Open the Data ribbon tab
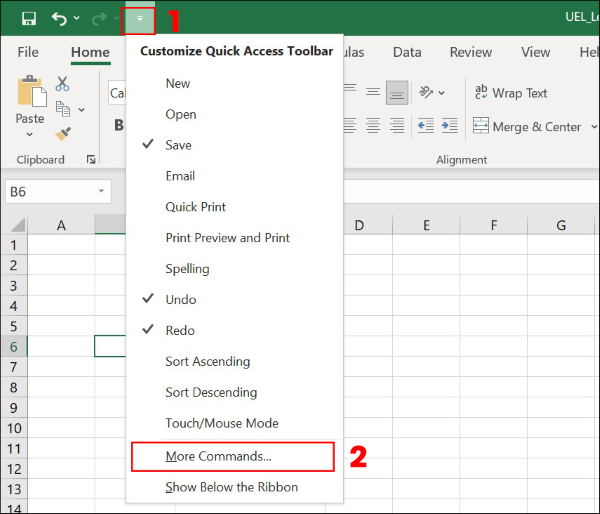600x514 pixels. 407,52
